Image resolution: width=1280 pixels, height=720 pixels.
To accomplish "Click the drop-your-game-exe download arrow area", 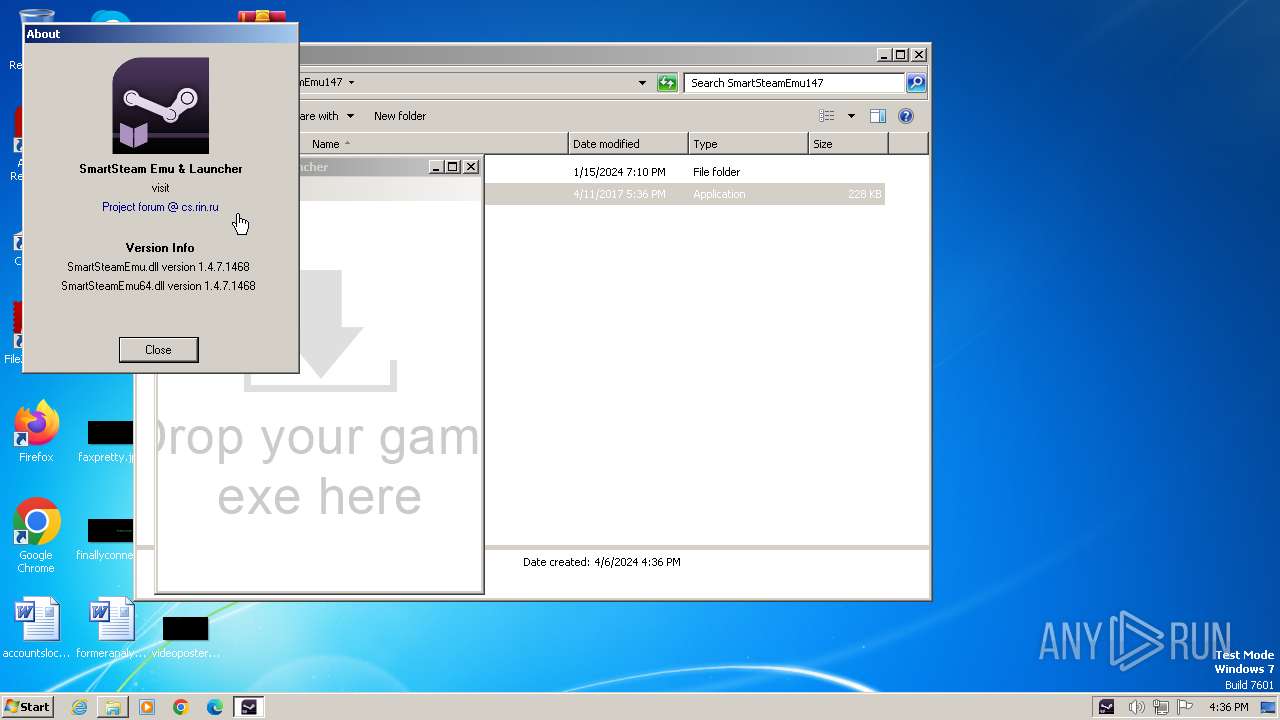I will pyautogui.click(x=320, y=330).
